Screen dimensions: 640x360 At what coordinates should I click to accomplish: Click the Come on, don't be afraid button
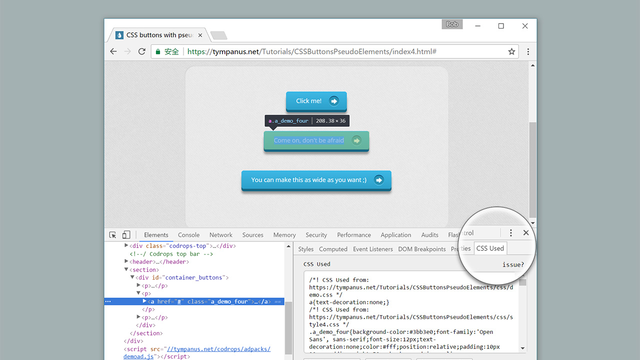pyautogui.click(x=316, y=141)
